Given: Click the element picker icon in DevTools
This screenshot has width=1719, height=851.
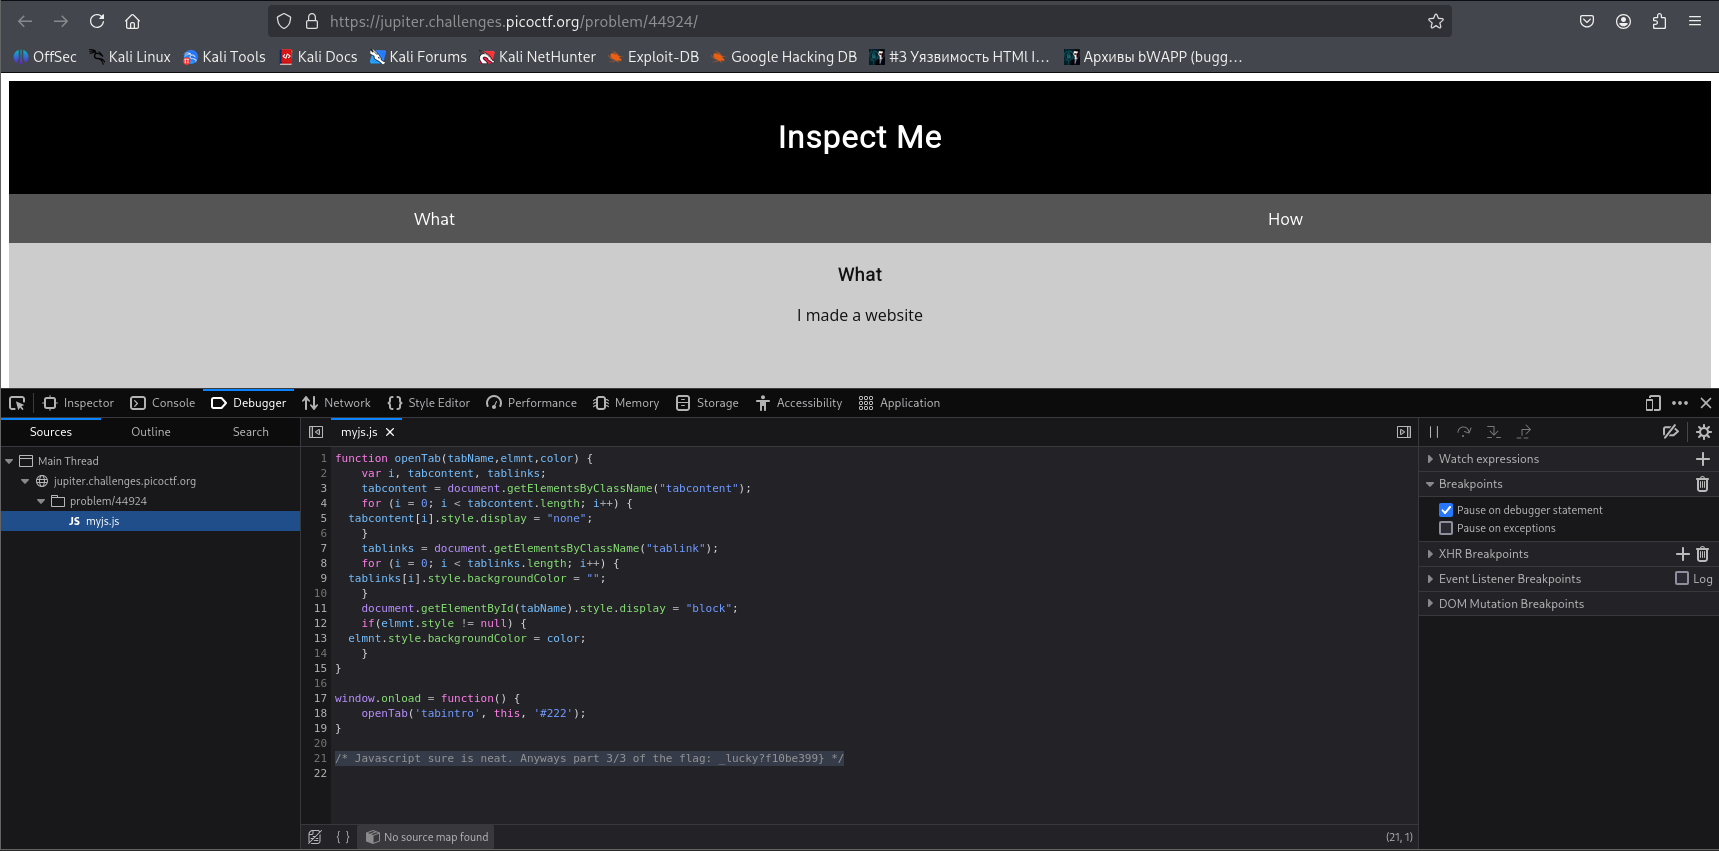Looking at the screenshot, I should 17,403.
